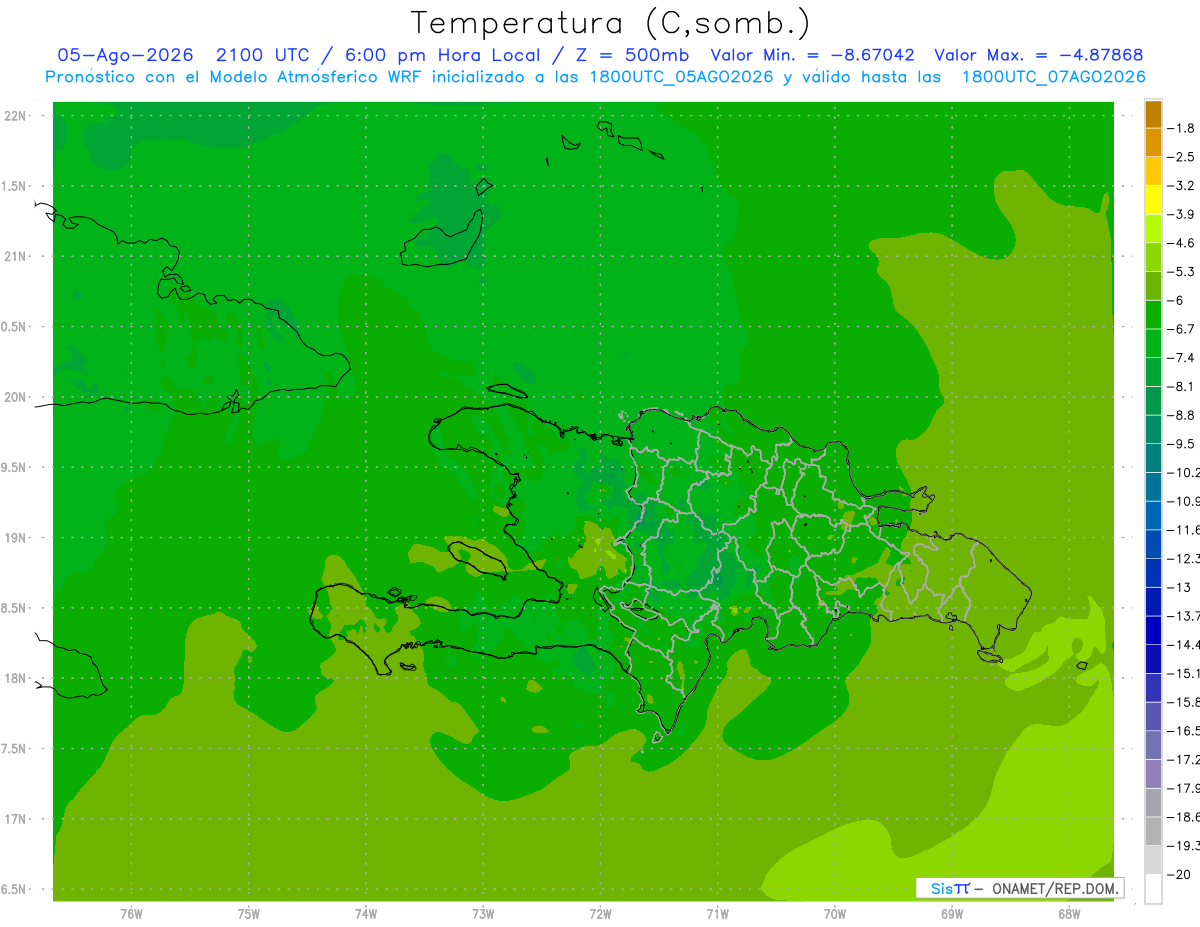Click the "ONAMET/REP.DOM." credit label
The width and height of the screenshot is (1200, 927).
pyautogui.click(x=1055, y=888)
